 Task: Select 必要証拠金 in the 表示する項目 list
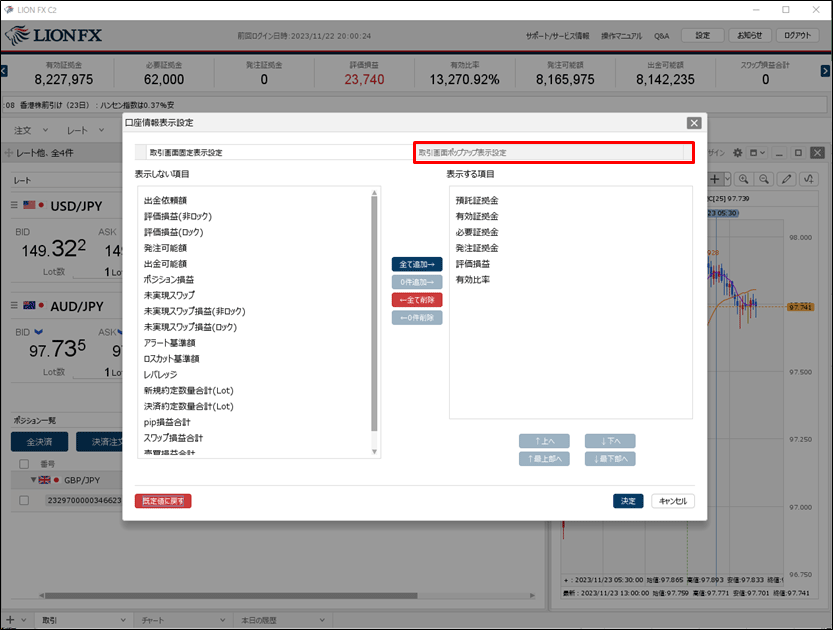click(x=477, y=232)
